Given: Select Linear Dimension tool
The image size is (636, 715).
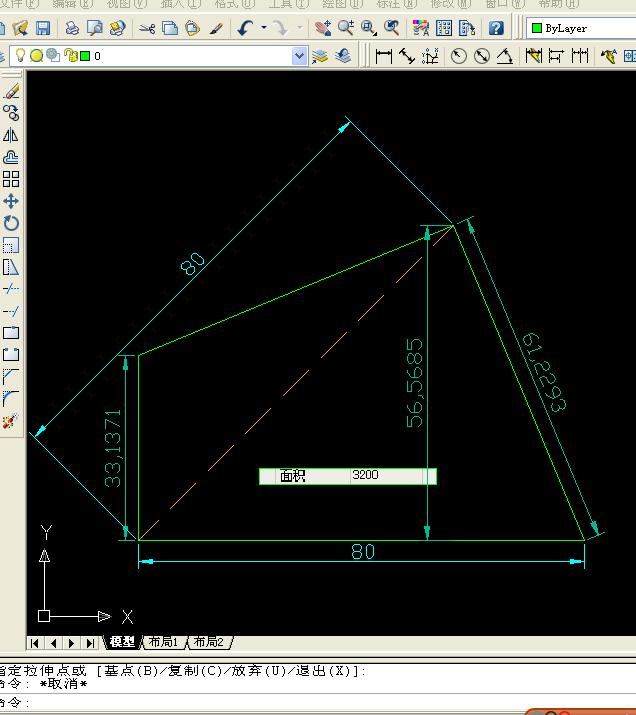Looking at the screenshot, I should [383, 56].
